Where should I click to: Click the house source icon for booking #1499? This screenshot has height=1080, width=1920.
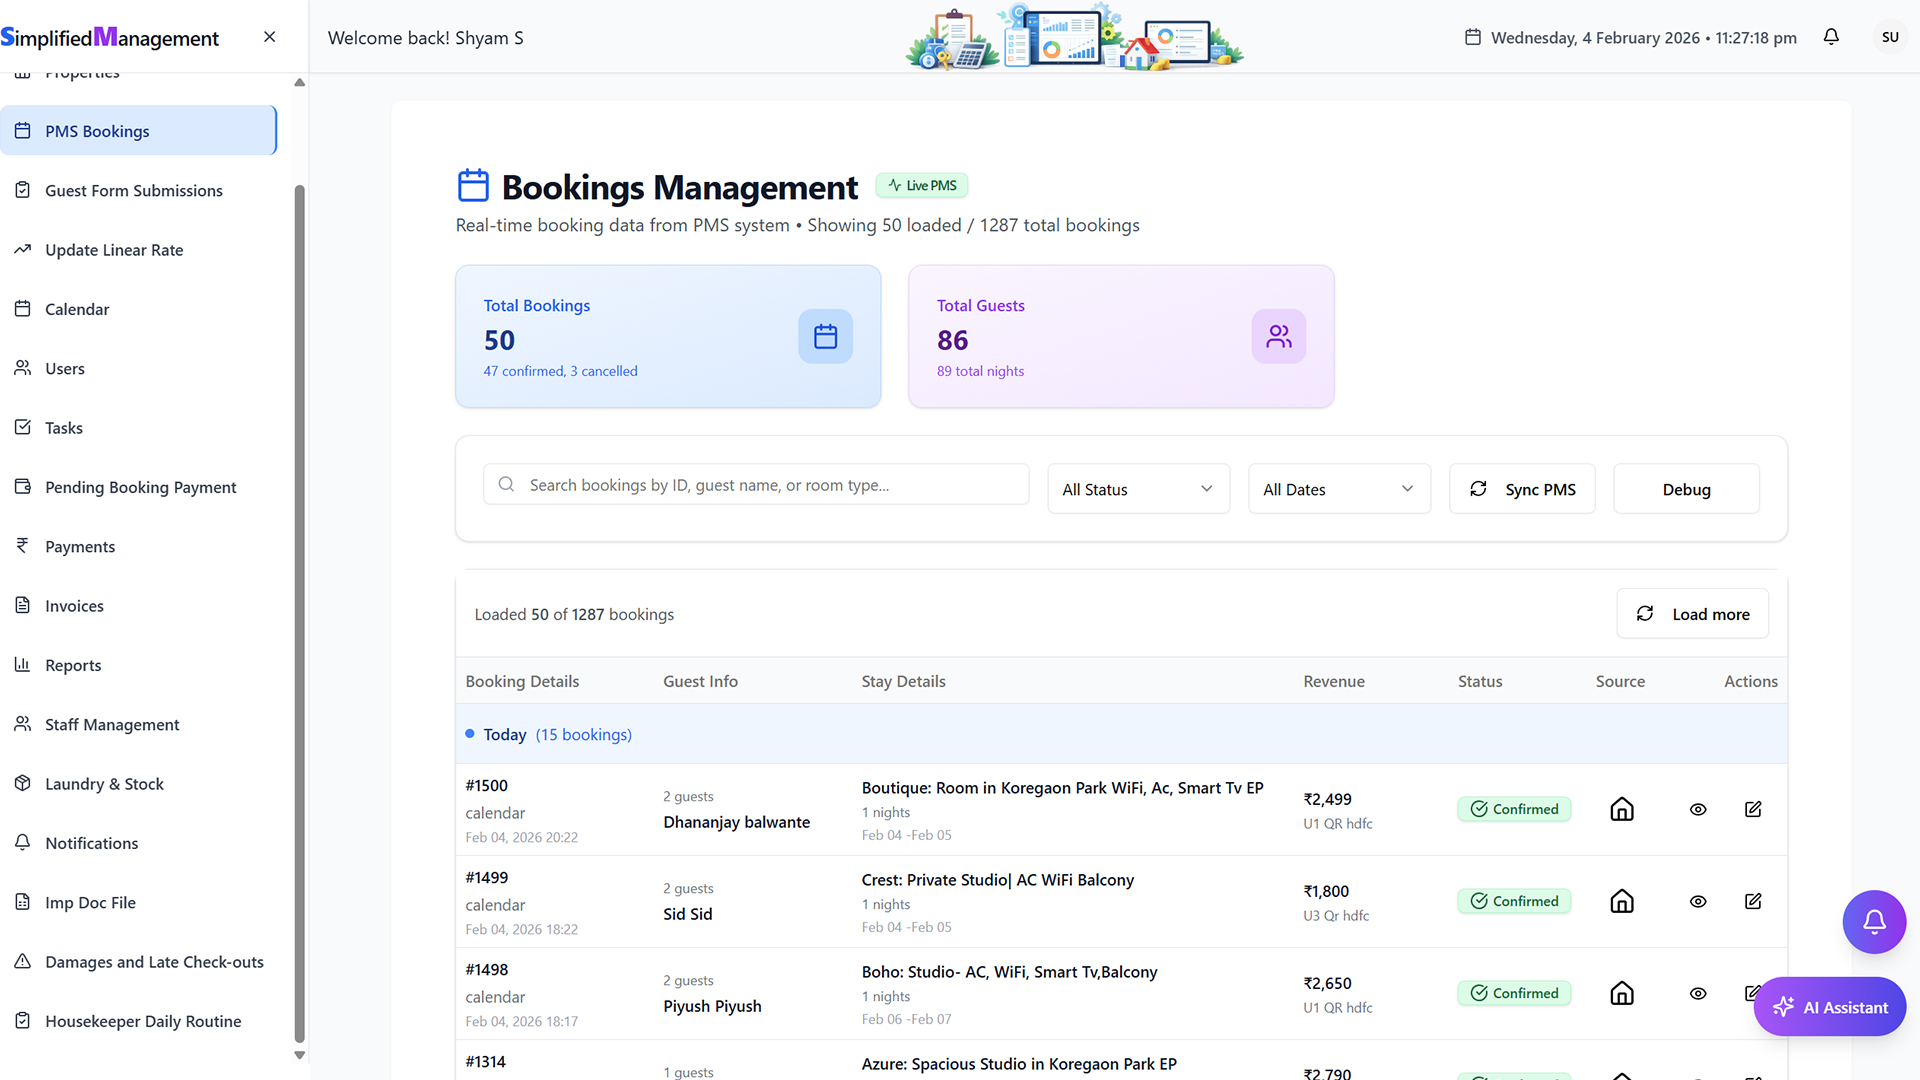click(1622, 901)
